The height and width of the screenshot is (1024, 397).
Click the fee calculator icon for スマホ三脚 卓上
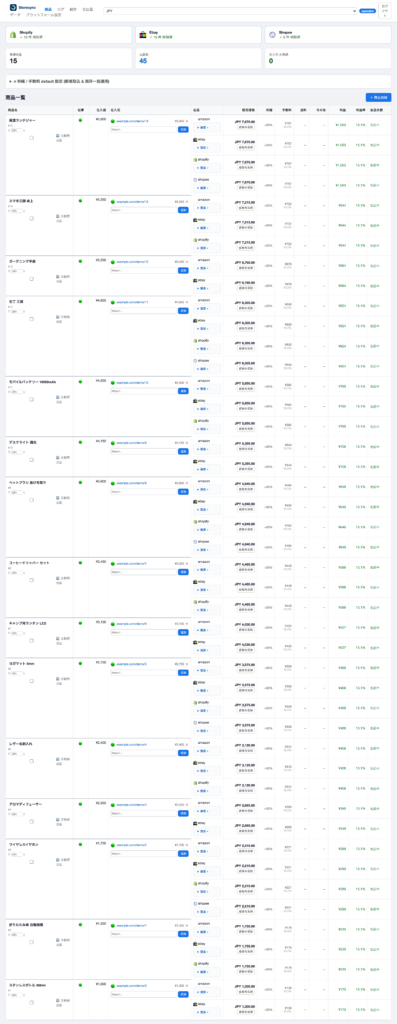(x=57, y=217)
